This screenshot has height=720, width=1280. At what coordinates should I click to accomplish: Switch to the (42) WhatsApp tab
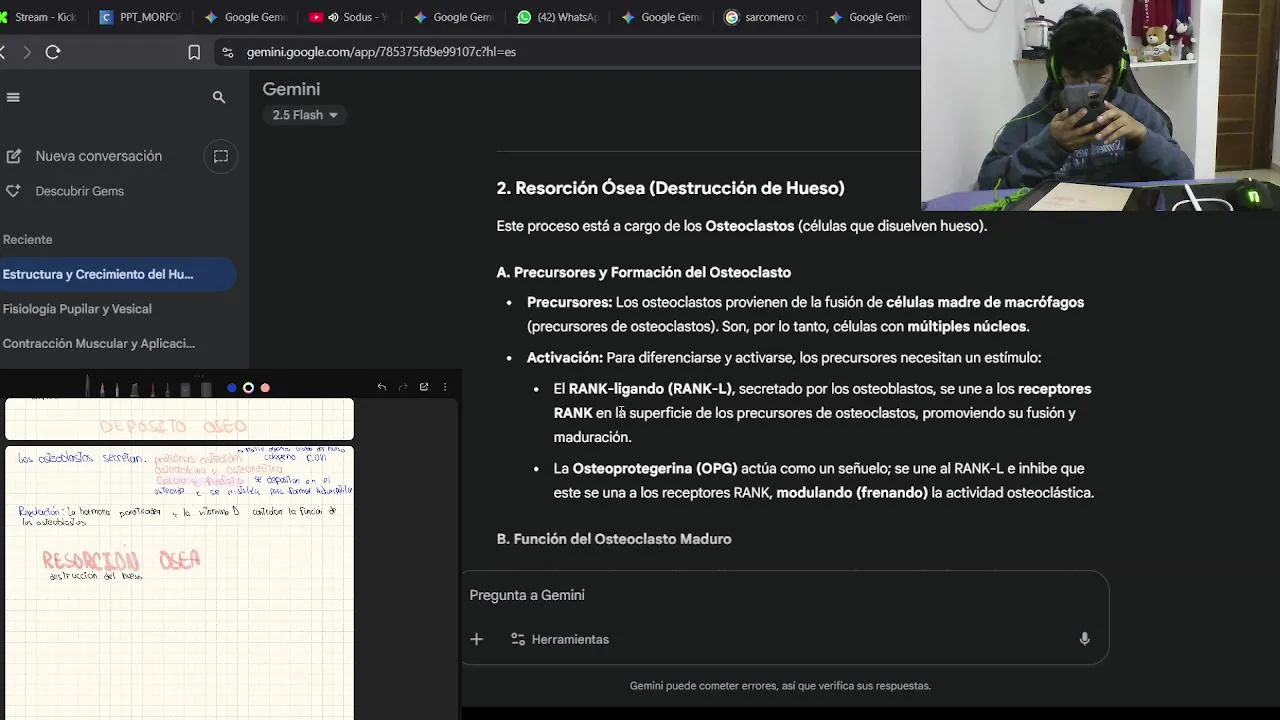click(x=557, y=17)
